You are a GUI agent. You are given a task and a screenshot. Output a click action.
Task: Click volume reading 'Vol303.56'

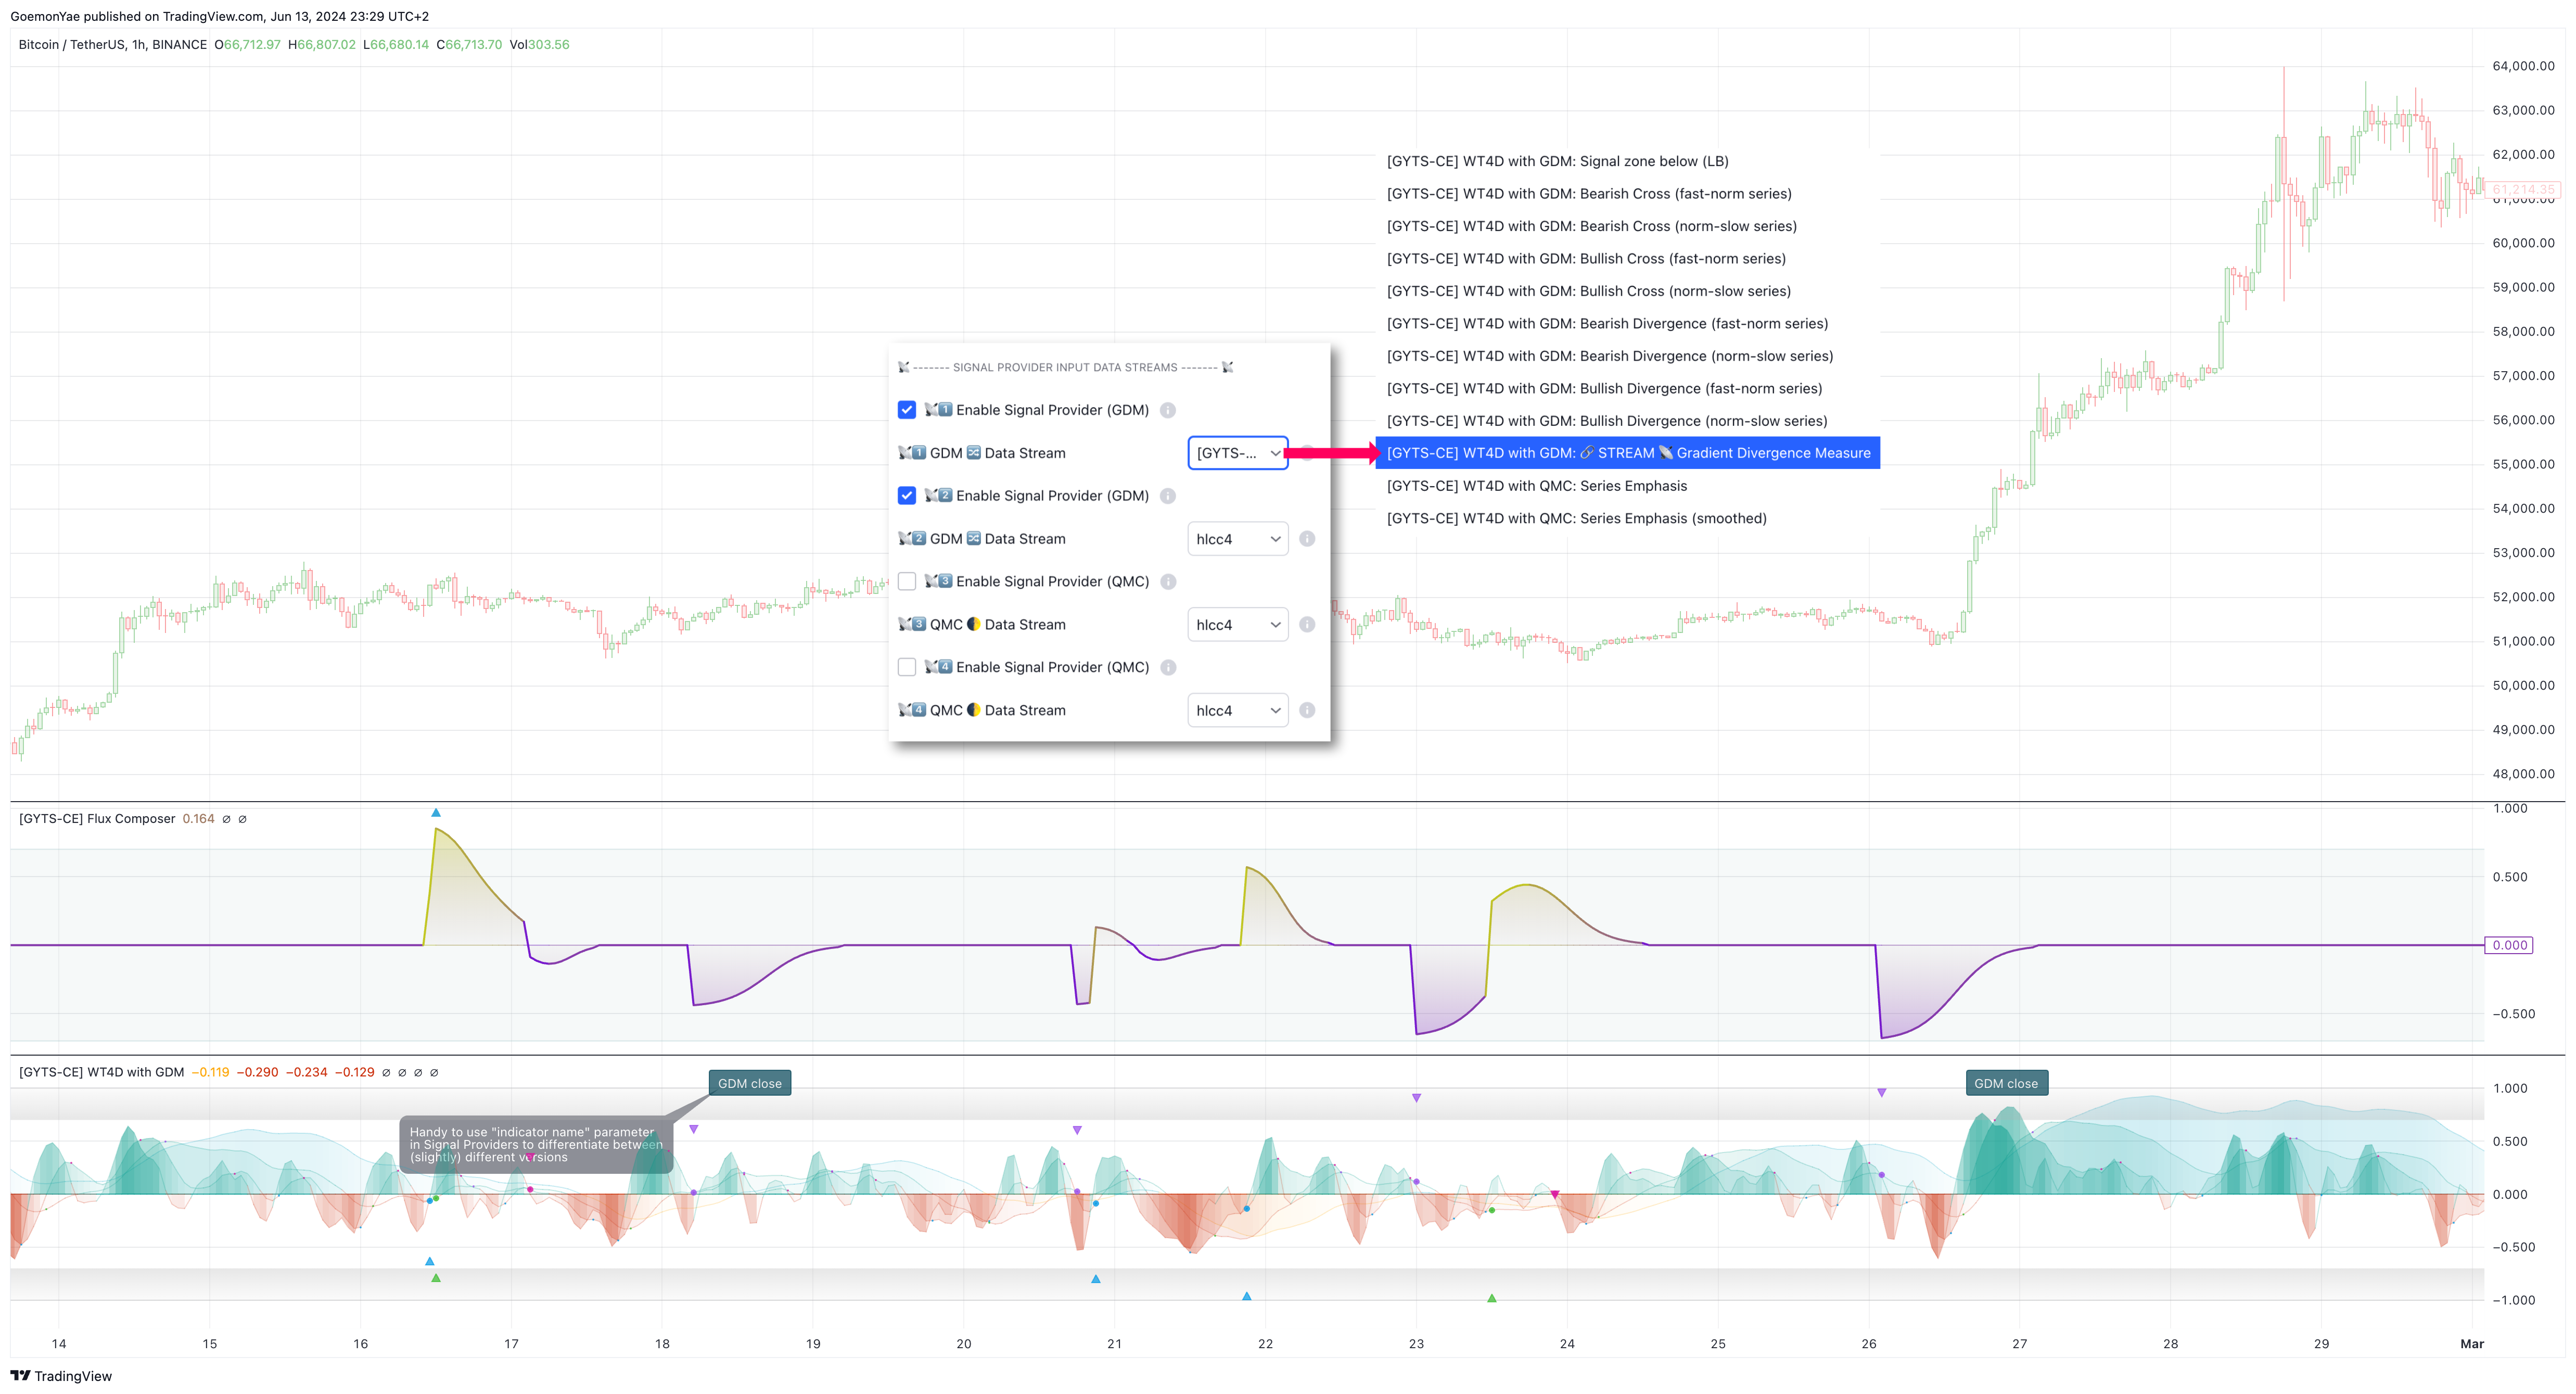pos(539,45)
